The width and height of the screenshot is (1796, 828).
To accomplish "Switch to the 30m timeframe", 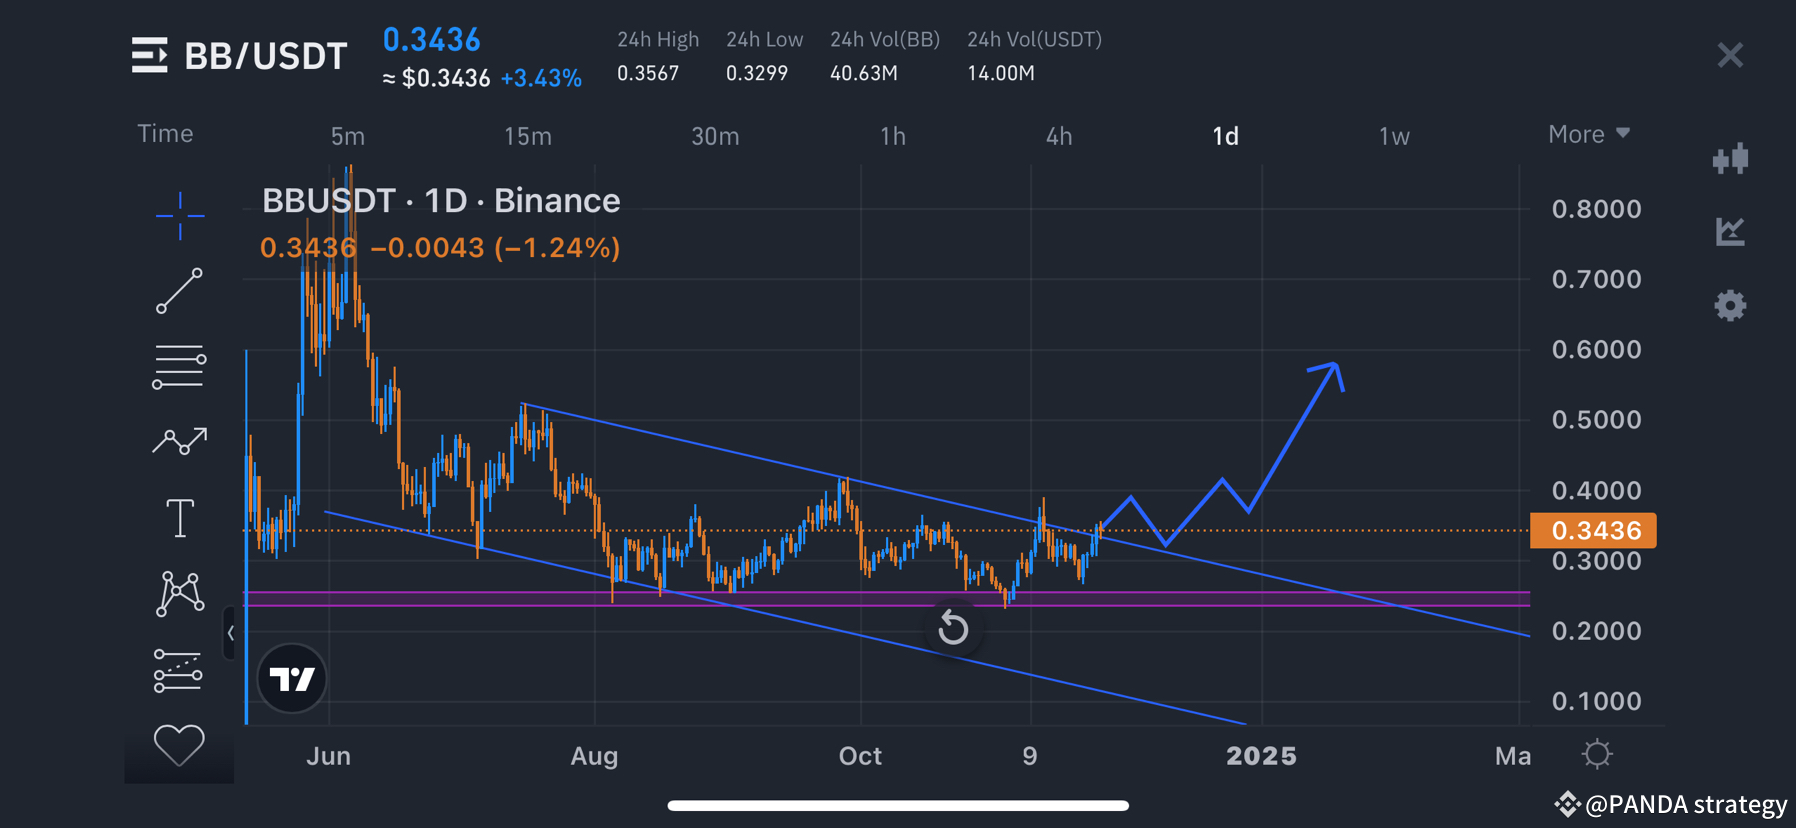I will pos(715,136).
